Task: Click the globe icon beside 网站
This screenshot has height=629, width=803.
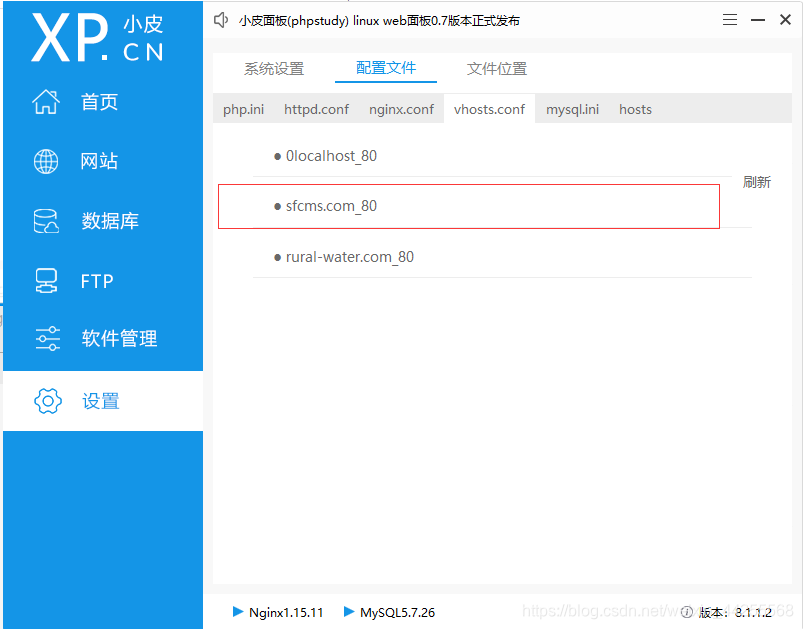Action: 46,161
